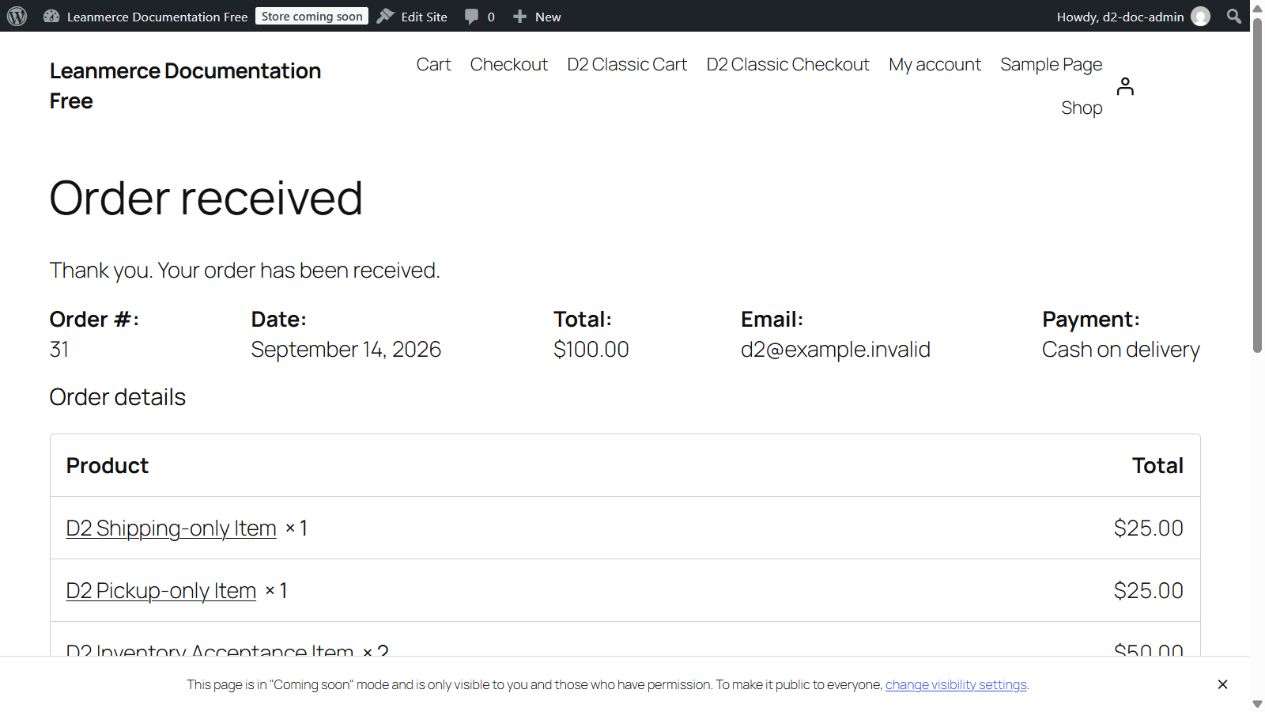Click the $25.00 total for Pickup-only Item

(1148, 590)
